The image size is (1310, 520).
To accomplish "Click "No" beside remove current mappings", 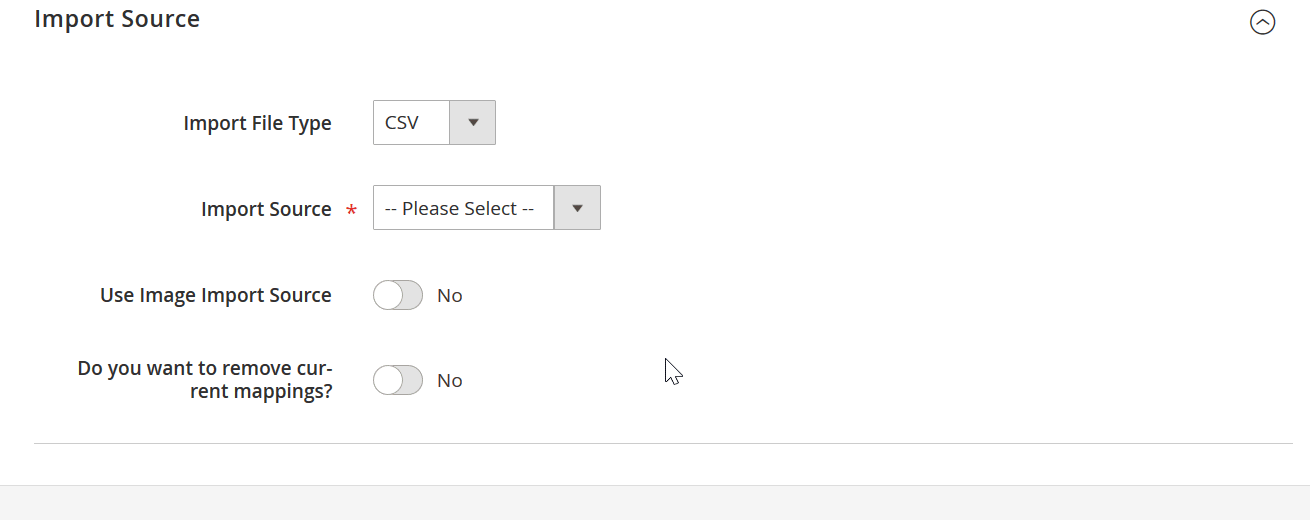I will (x=450, y=381).
